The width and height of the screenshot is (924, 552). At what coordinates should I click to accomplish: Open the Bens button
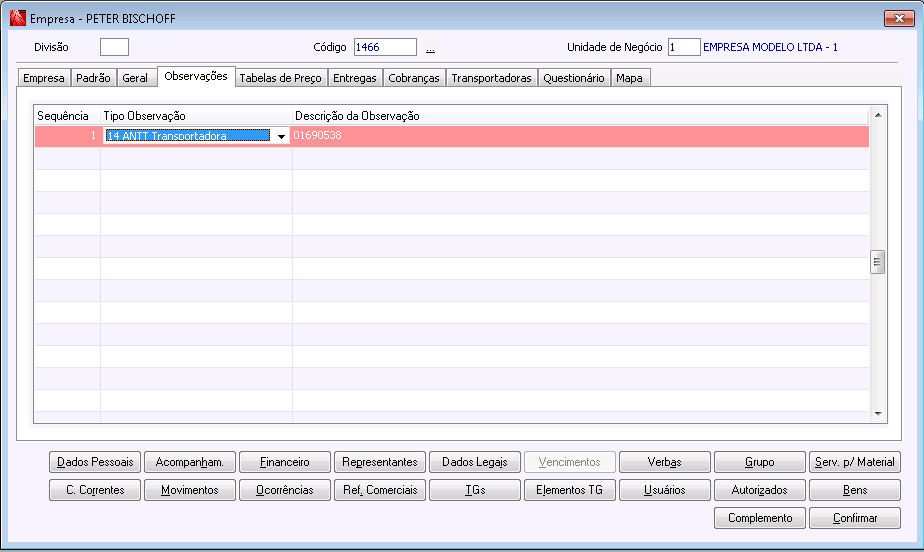point(855,490)
